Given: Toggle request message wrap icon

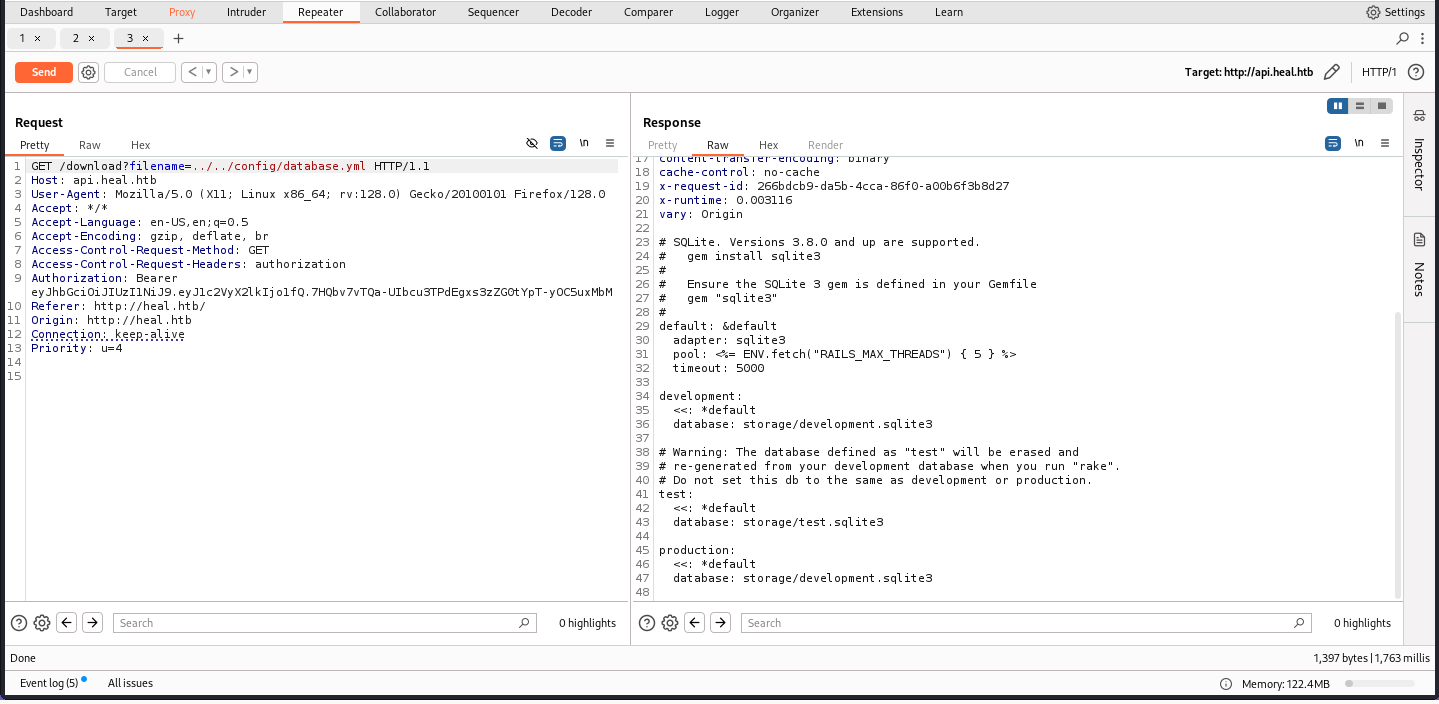Looking at the screenshot, I should coord(558,144).
